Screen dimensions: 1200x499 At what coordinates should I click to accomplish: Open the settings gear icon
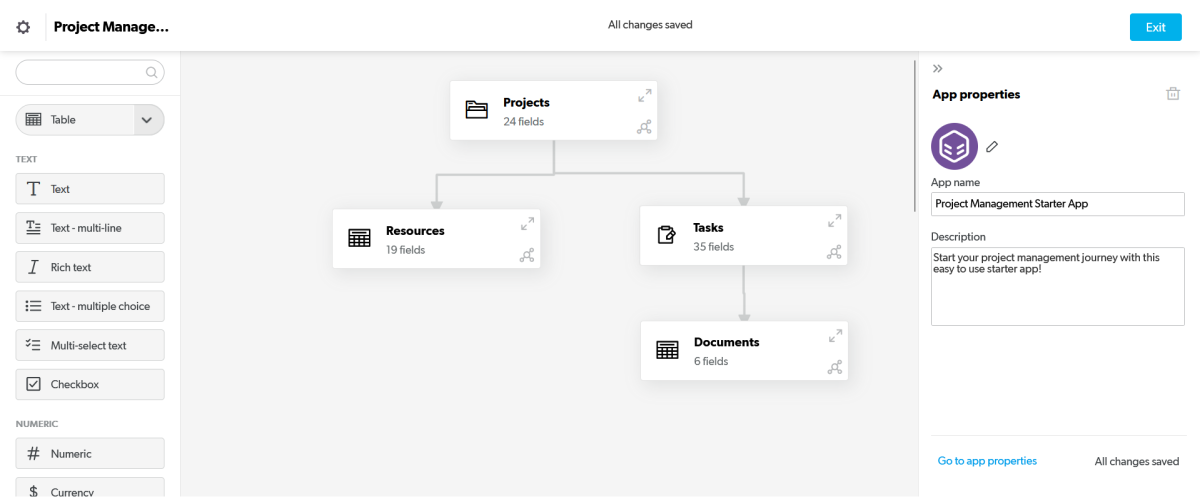click(x=23, y=27)
